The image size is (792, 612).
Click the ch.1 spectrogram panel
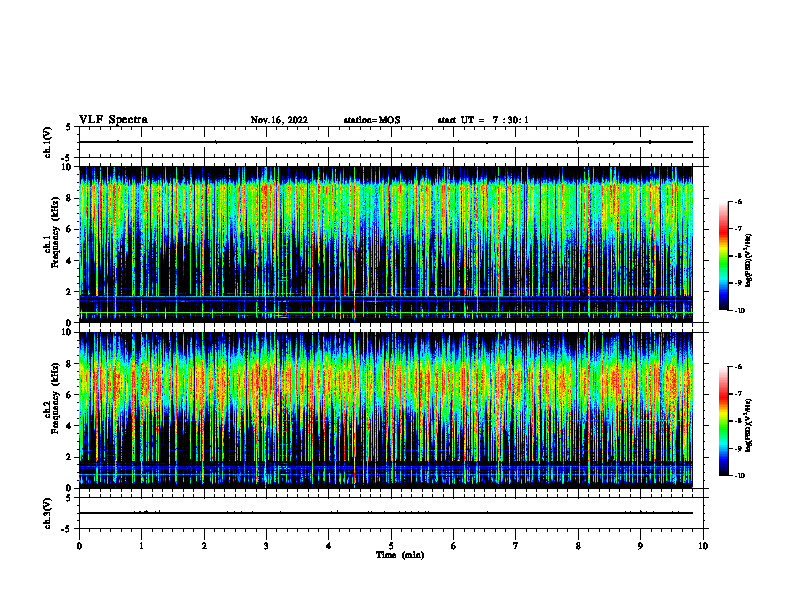tap(386, 244)
